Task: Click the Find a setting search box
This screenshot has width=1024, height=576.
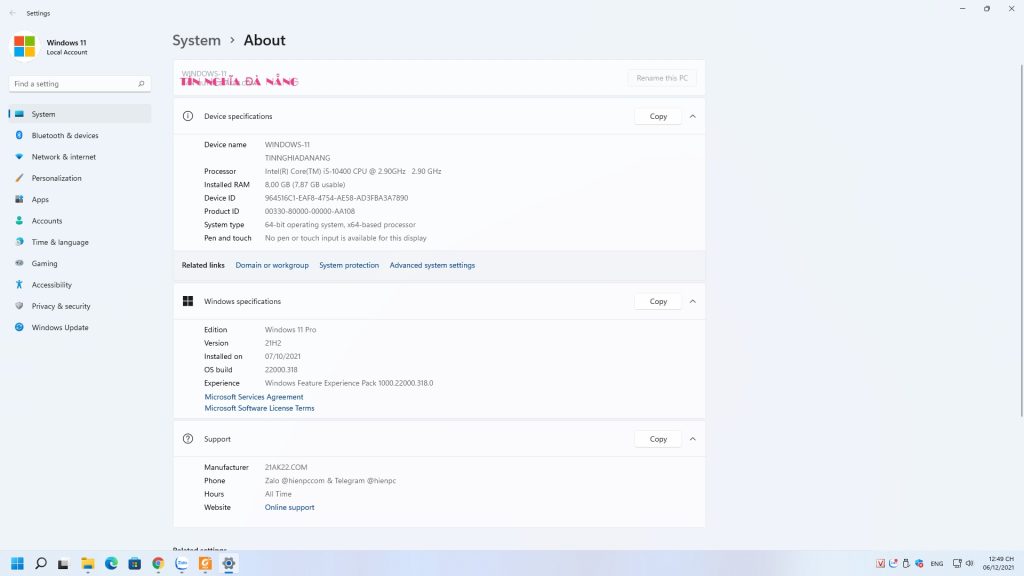Action: tap(80, 84)
